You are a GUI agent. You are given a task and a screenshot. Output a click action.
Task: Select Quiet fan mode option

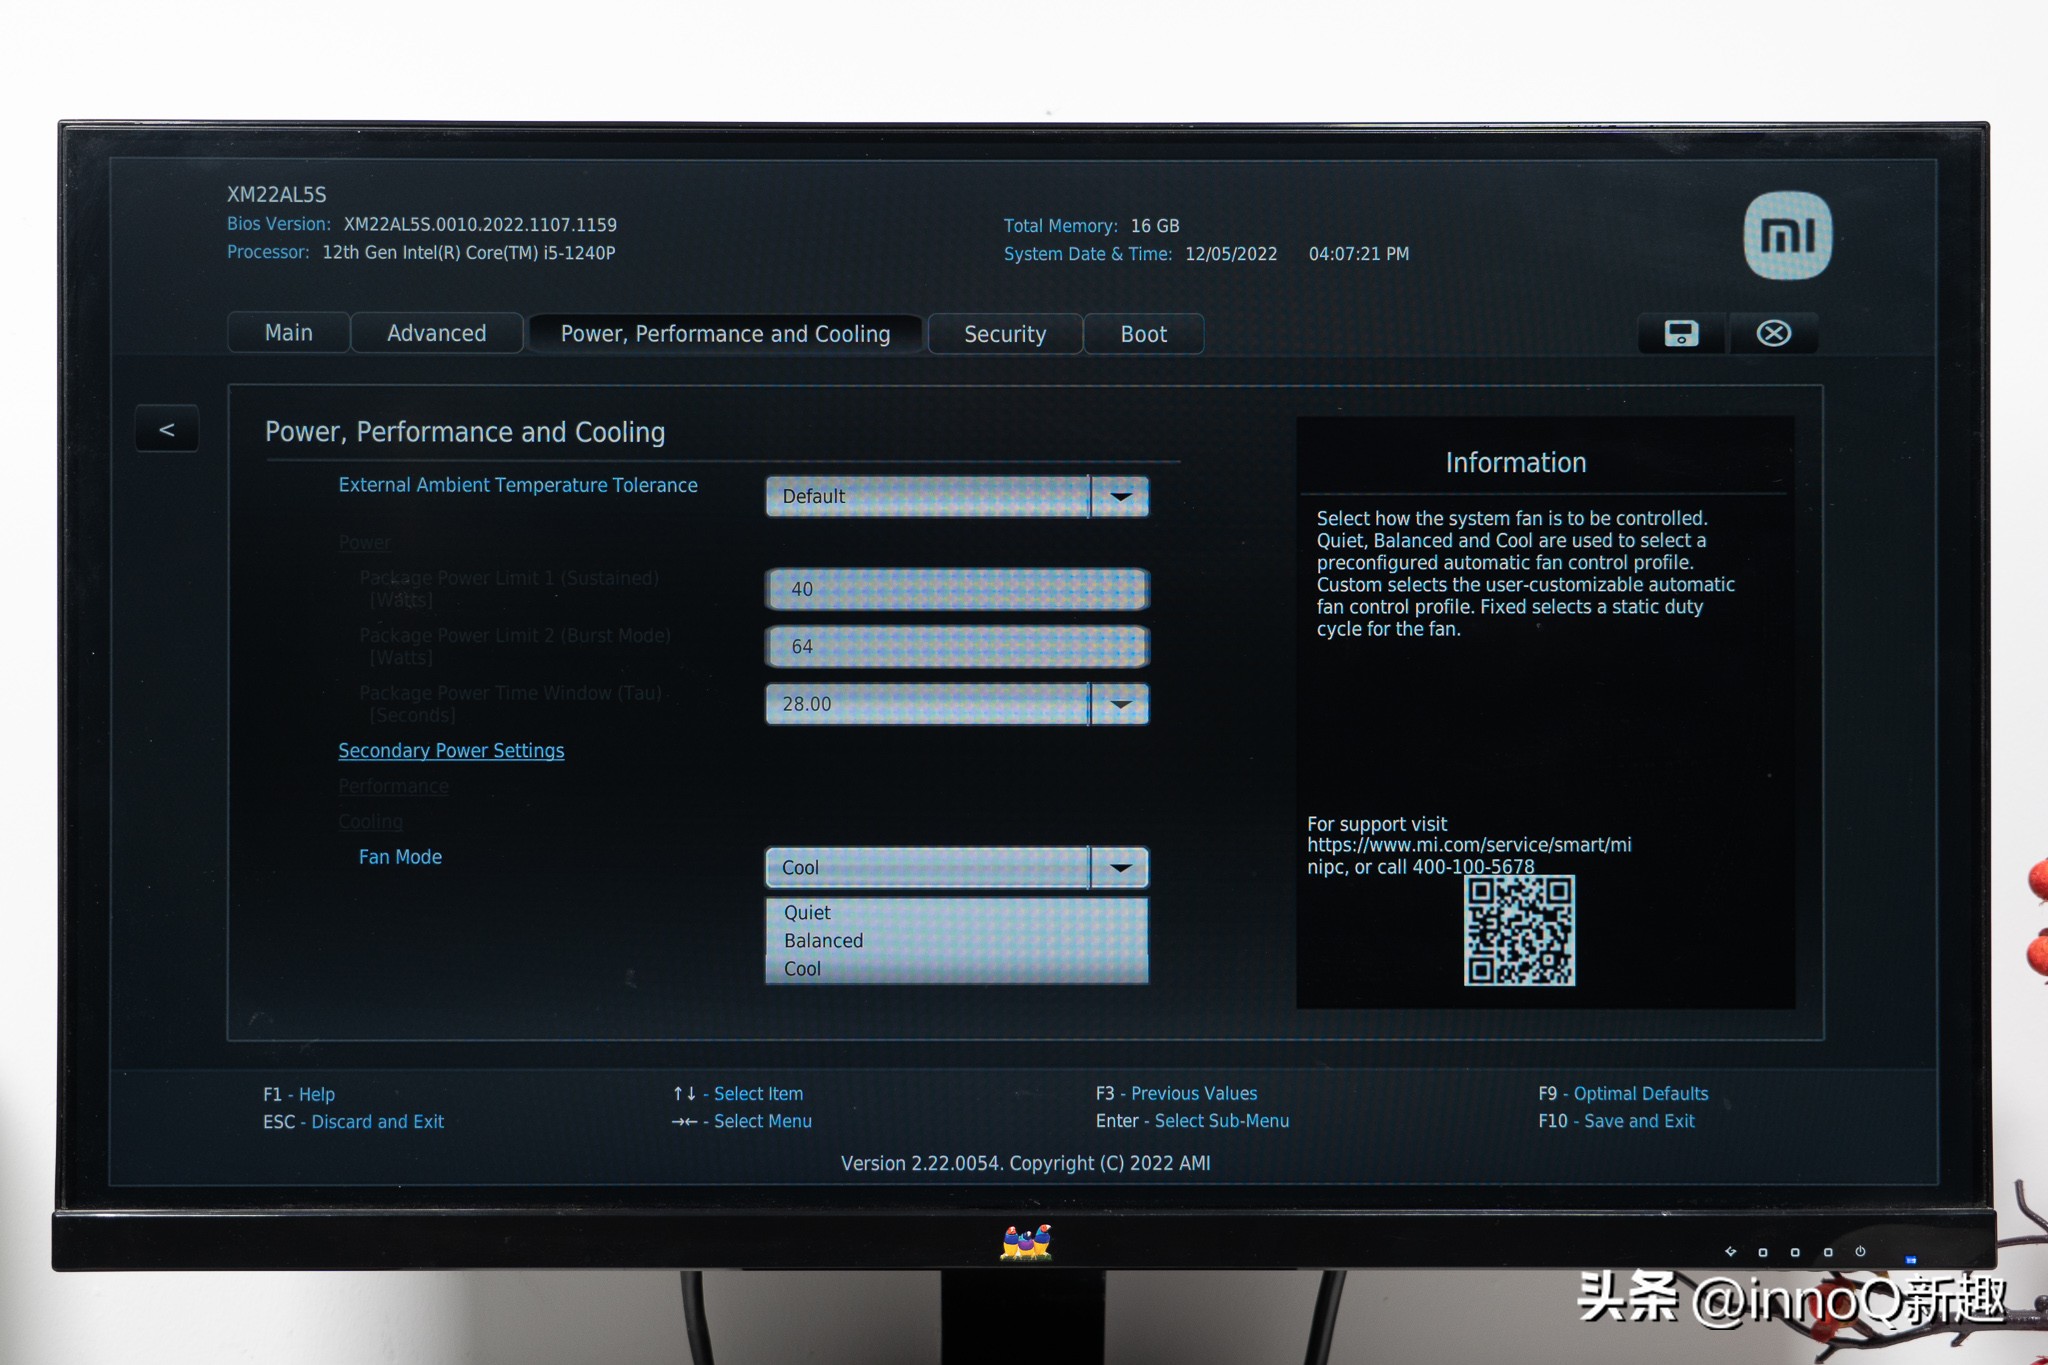pos(808,912)
